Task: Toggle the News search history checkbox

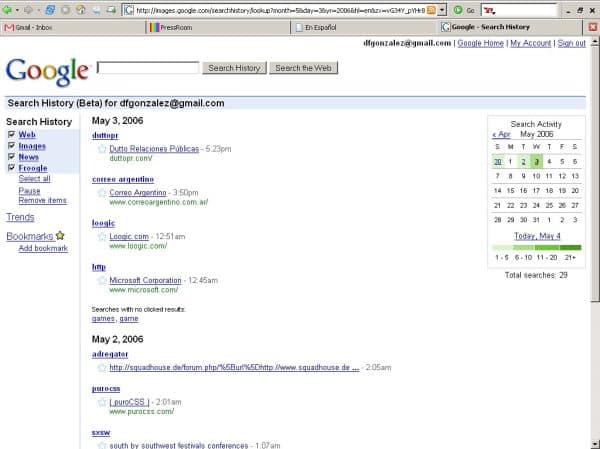Action: pyautogui.click(x=11, y=157)
